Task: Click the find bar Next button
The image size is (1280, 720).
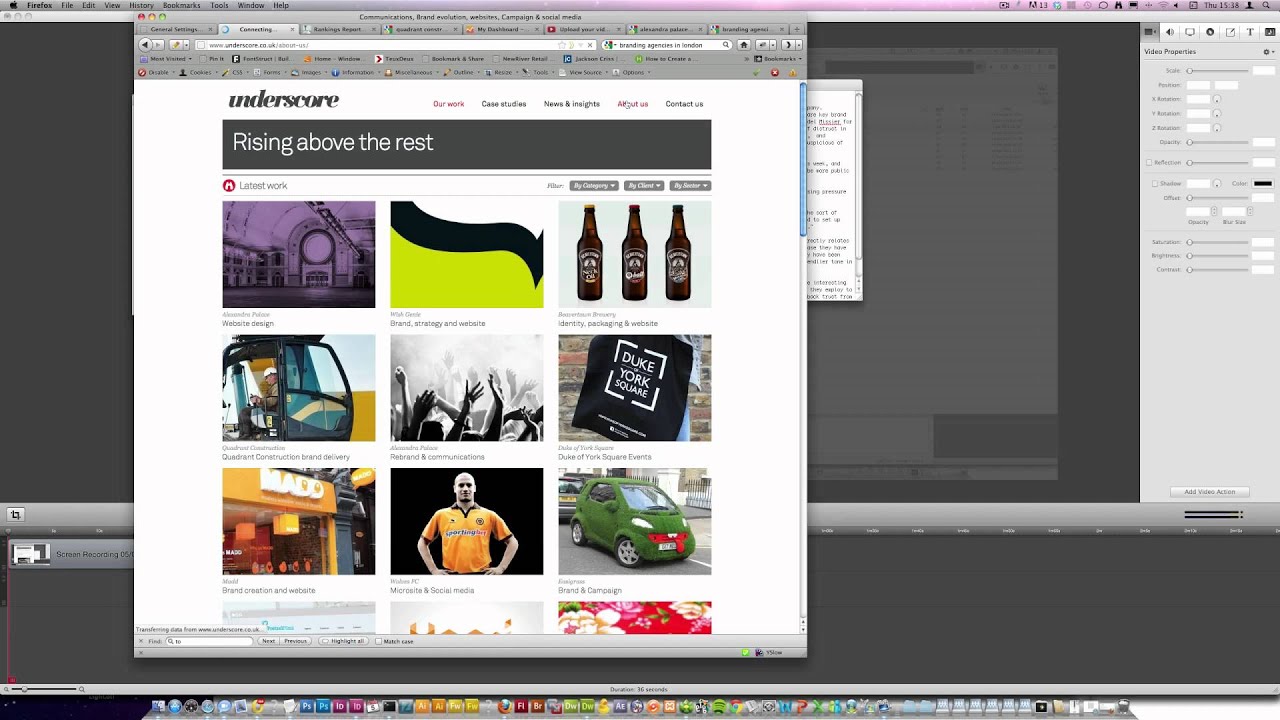Action: [x=268, y=641]
